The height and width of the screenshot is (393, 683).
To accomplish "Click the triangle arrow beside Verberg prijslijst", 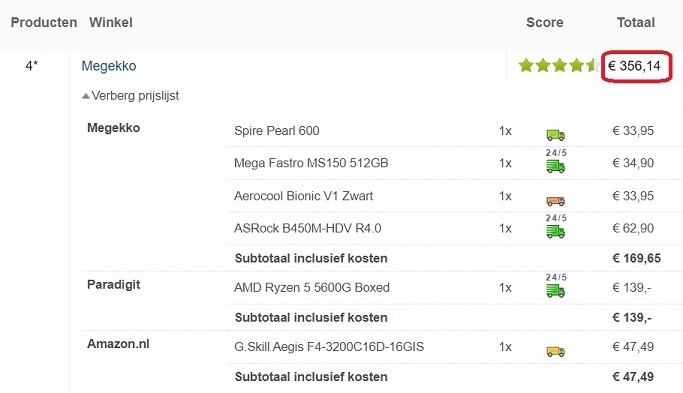I will tap(86, 96).
